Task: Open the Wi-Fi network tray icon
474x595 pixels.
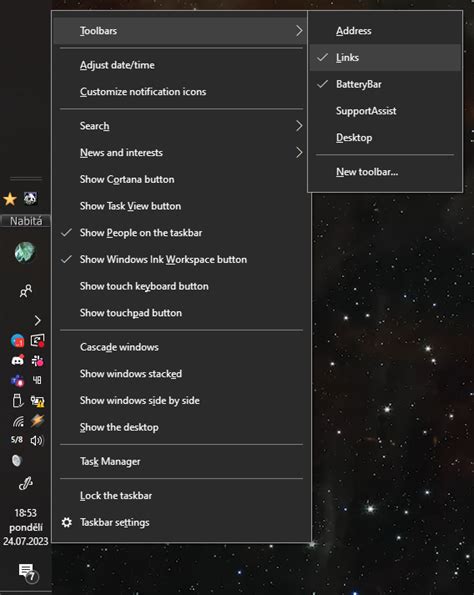Action: 18,421
